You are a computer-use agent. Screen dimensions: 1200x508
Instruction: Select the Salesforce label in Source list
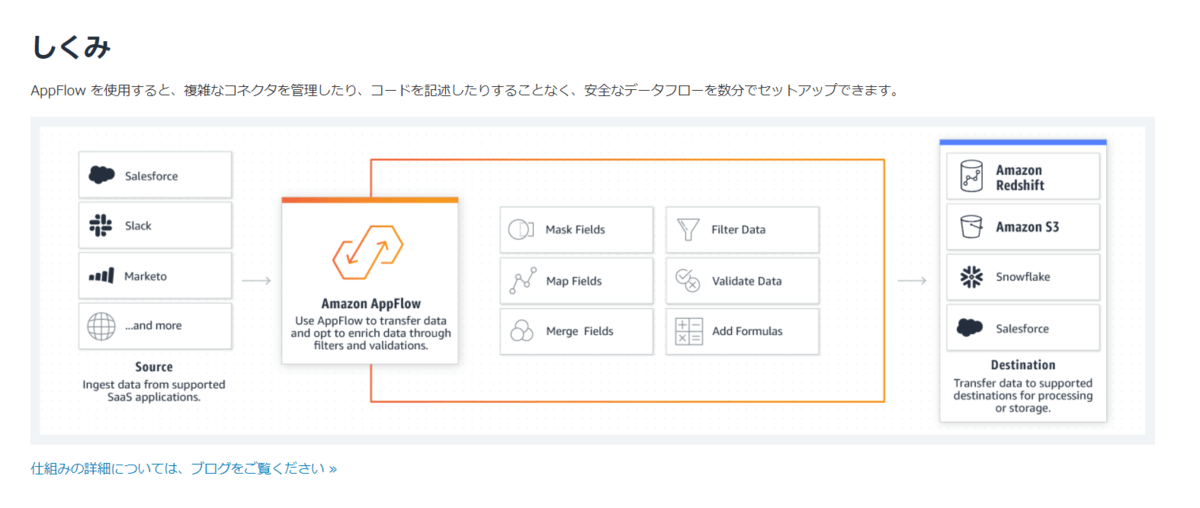(151, 176)
